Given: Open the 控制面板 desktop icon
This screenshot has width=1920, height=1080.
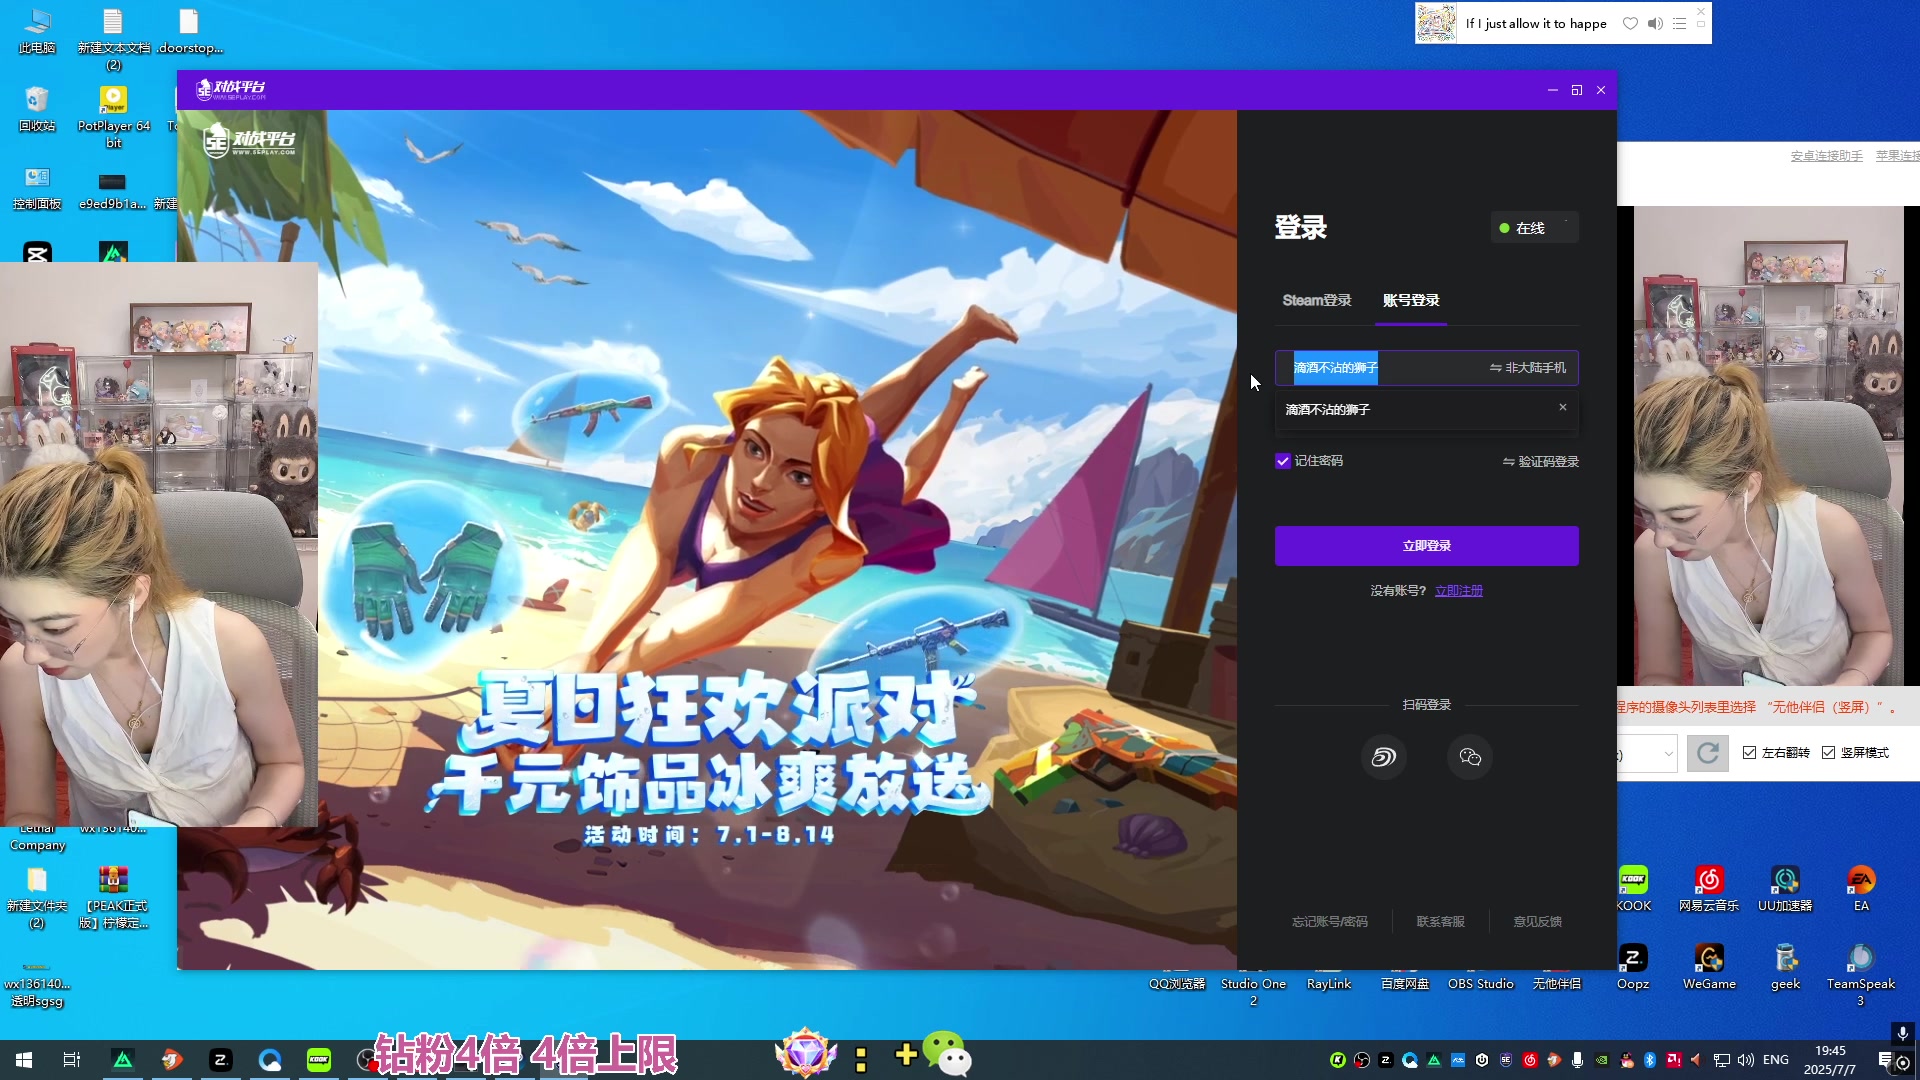Looking at the screenshot, I should coord(37,187).
